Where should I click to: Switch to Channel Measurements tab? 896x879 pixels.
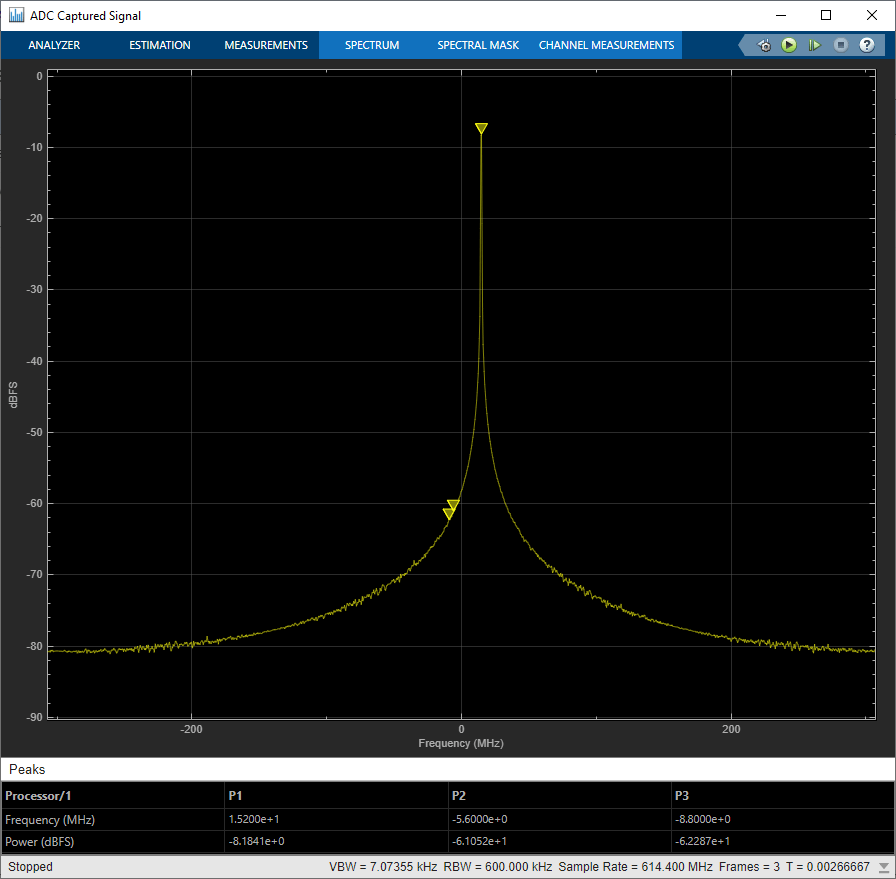(606, 45)
